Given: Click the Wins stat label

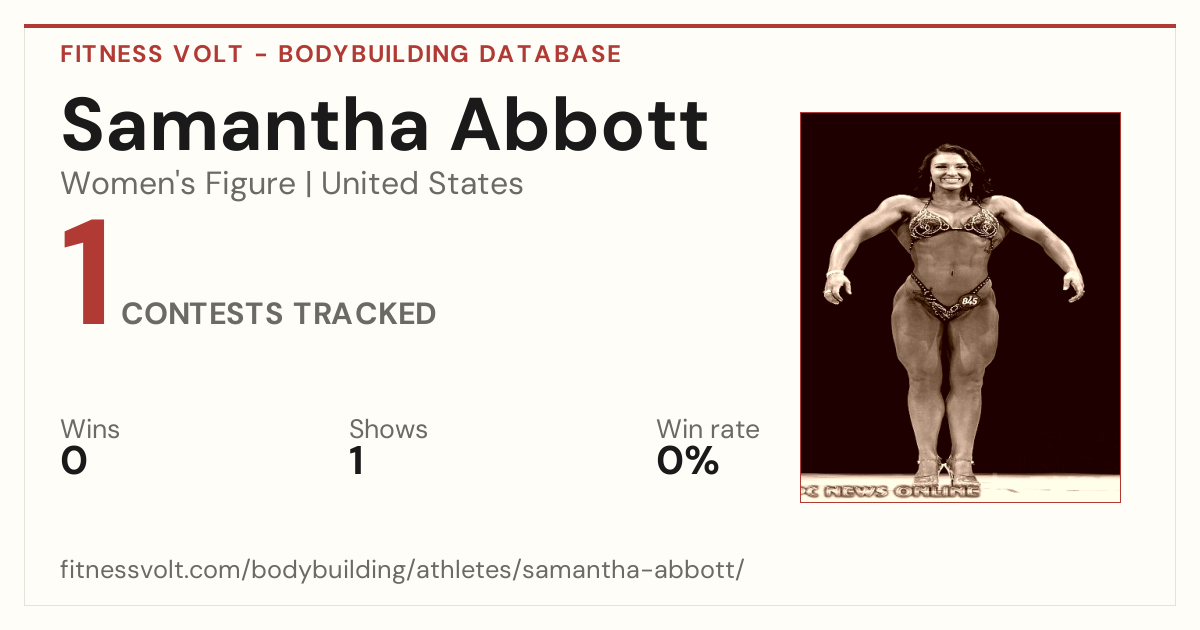Looking at the screenshot, I should click(x=90, y=429).
